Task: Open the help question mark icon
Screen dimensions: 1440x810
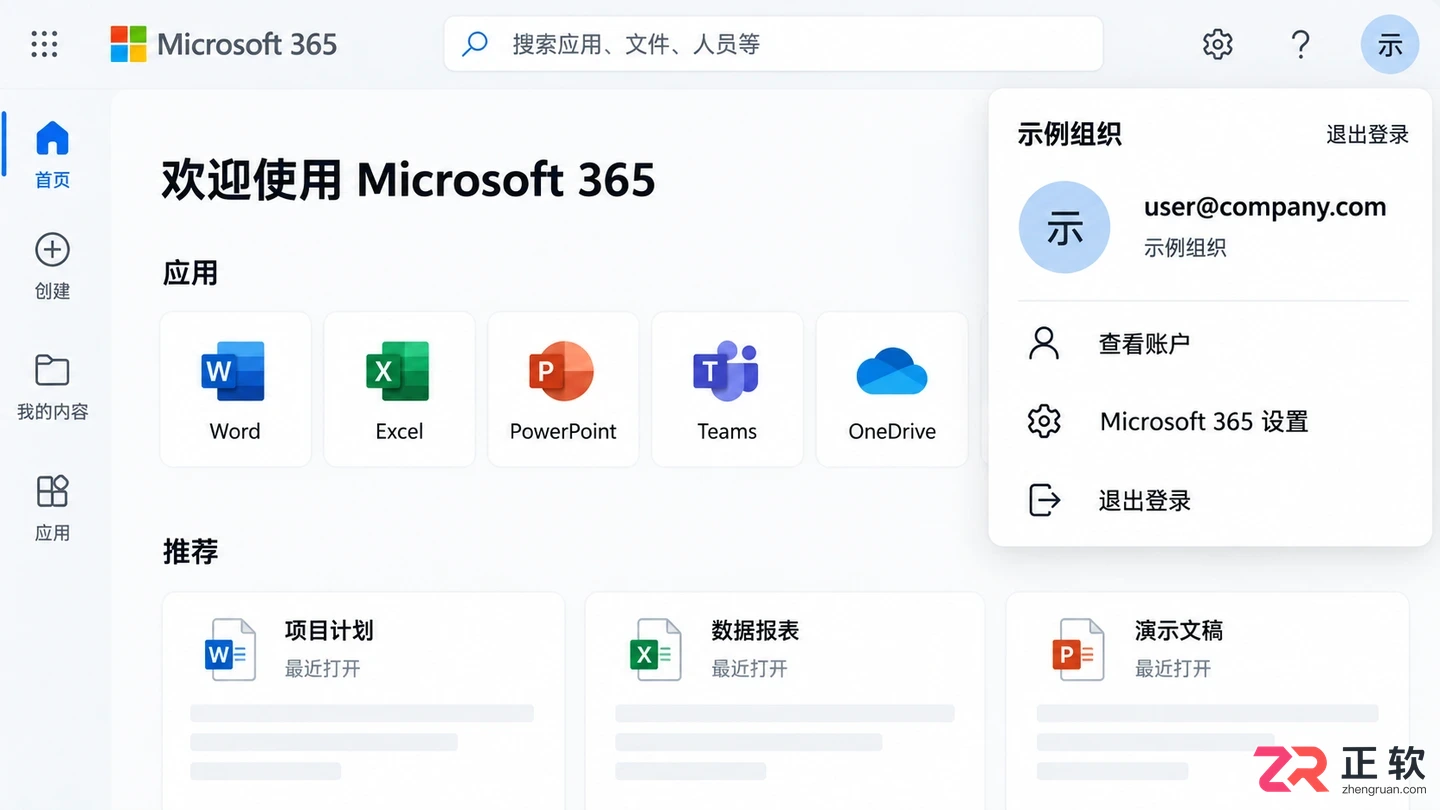Action: [1300, 44]
